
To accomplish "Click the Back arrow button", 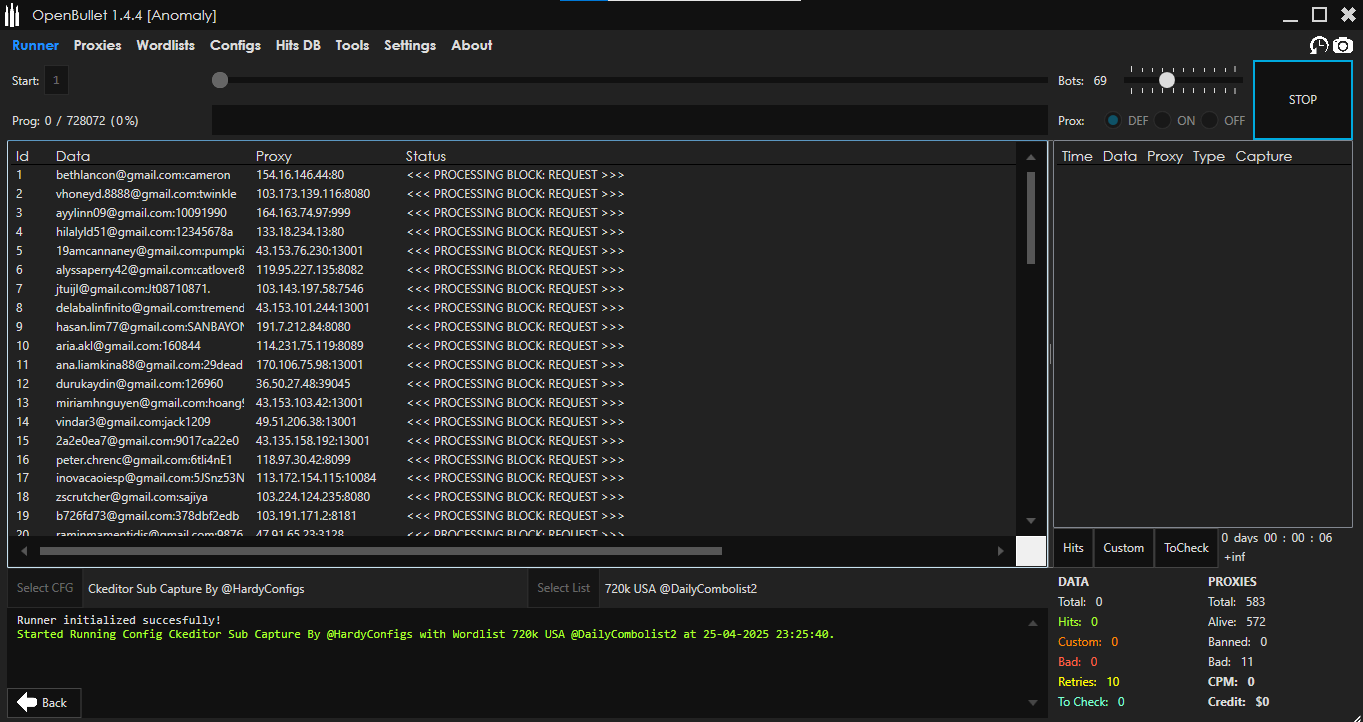I will [44, 702].
